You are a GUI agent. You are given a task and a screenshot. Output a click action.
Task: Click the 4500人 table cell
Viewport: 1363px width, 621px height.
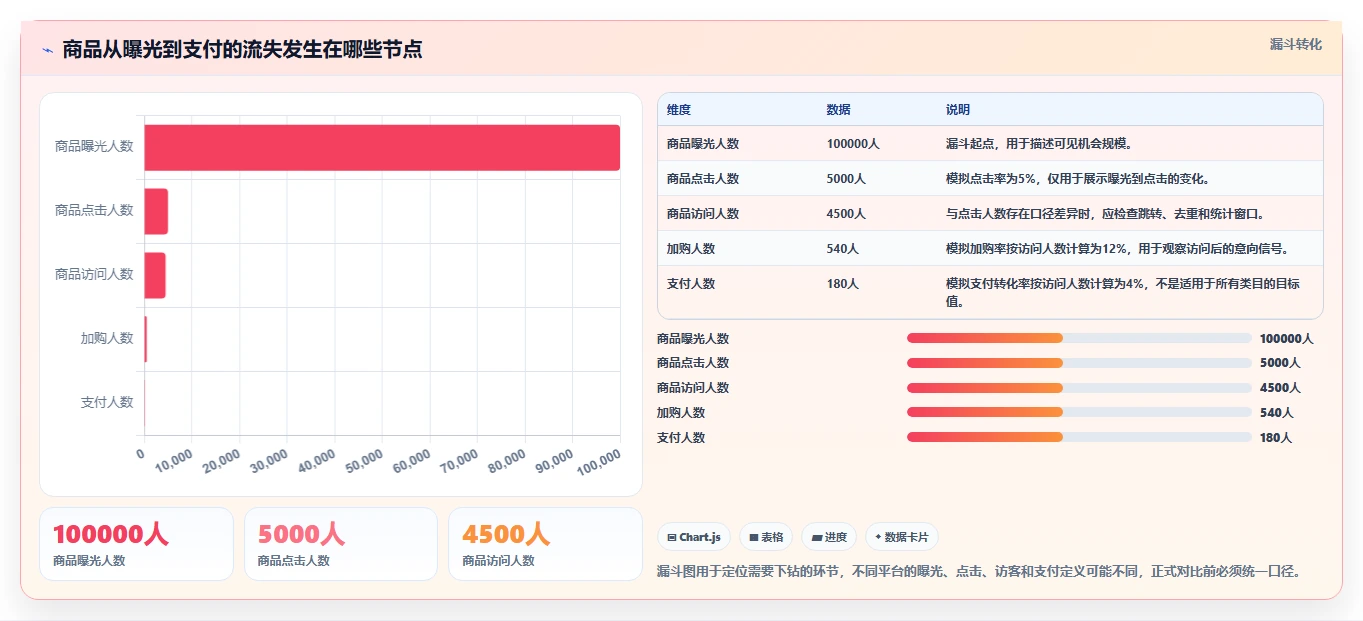tap(847, 214)
